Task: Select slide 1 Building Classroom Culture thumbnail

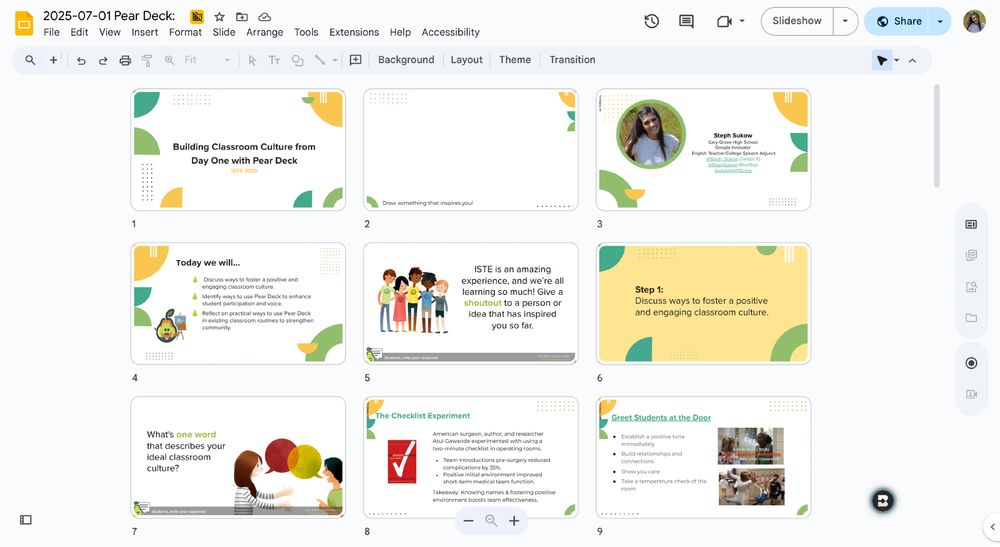Action: tap(238, 150)
